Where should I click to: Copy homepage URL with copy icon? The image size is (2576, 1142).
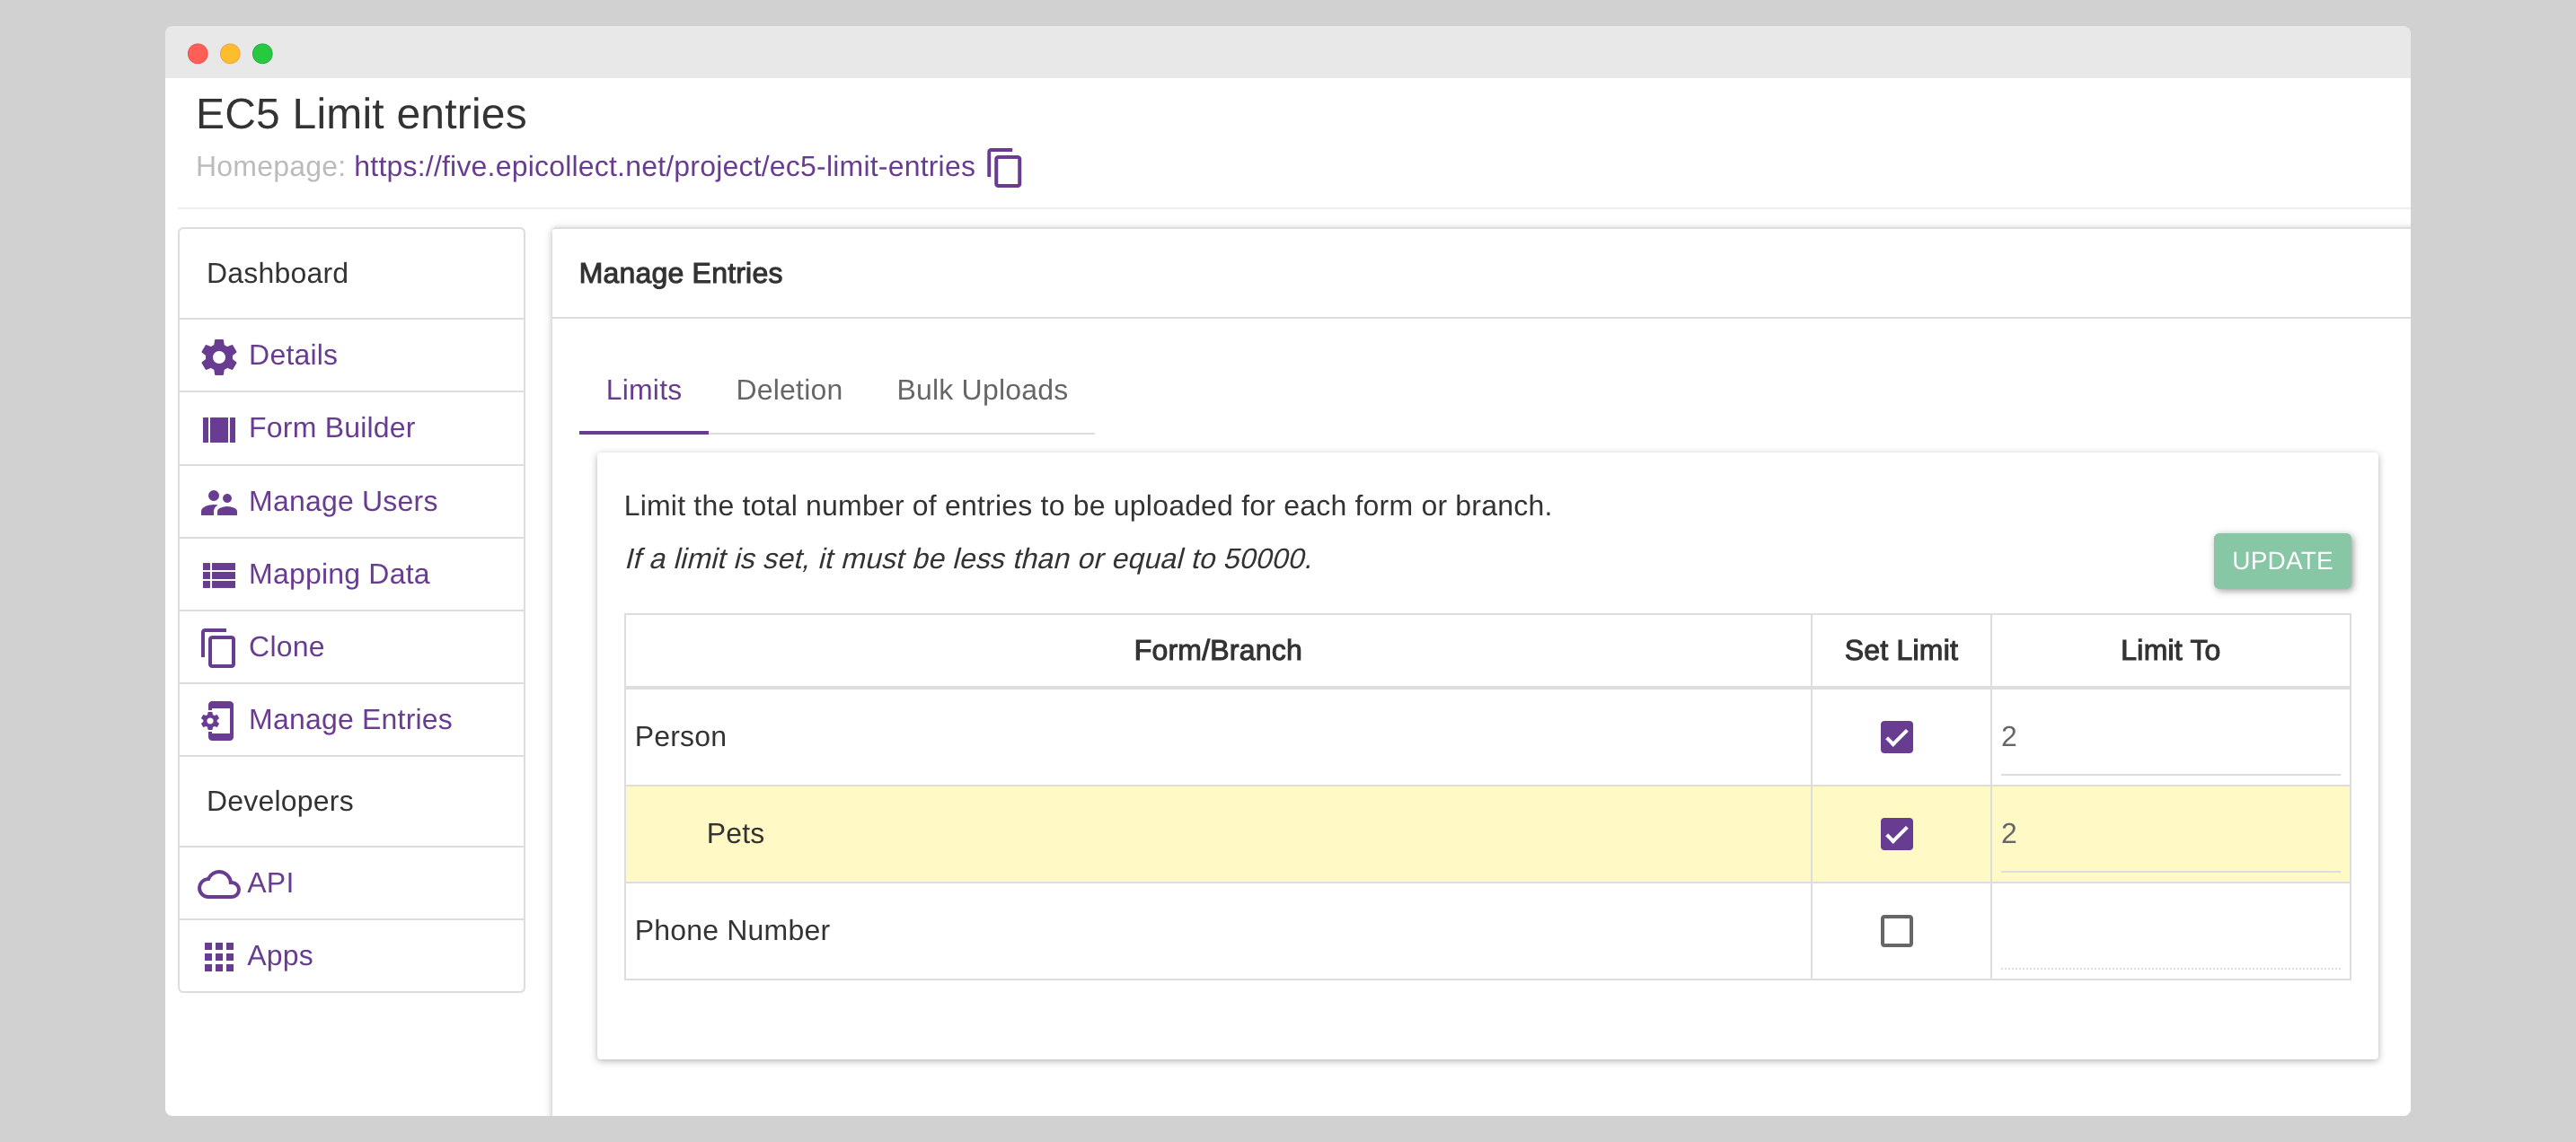[1004, 167]
